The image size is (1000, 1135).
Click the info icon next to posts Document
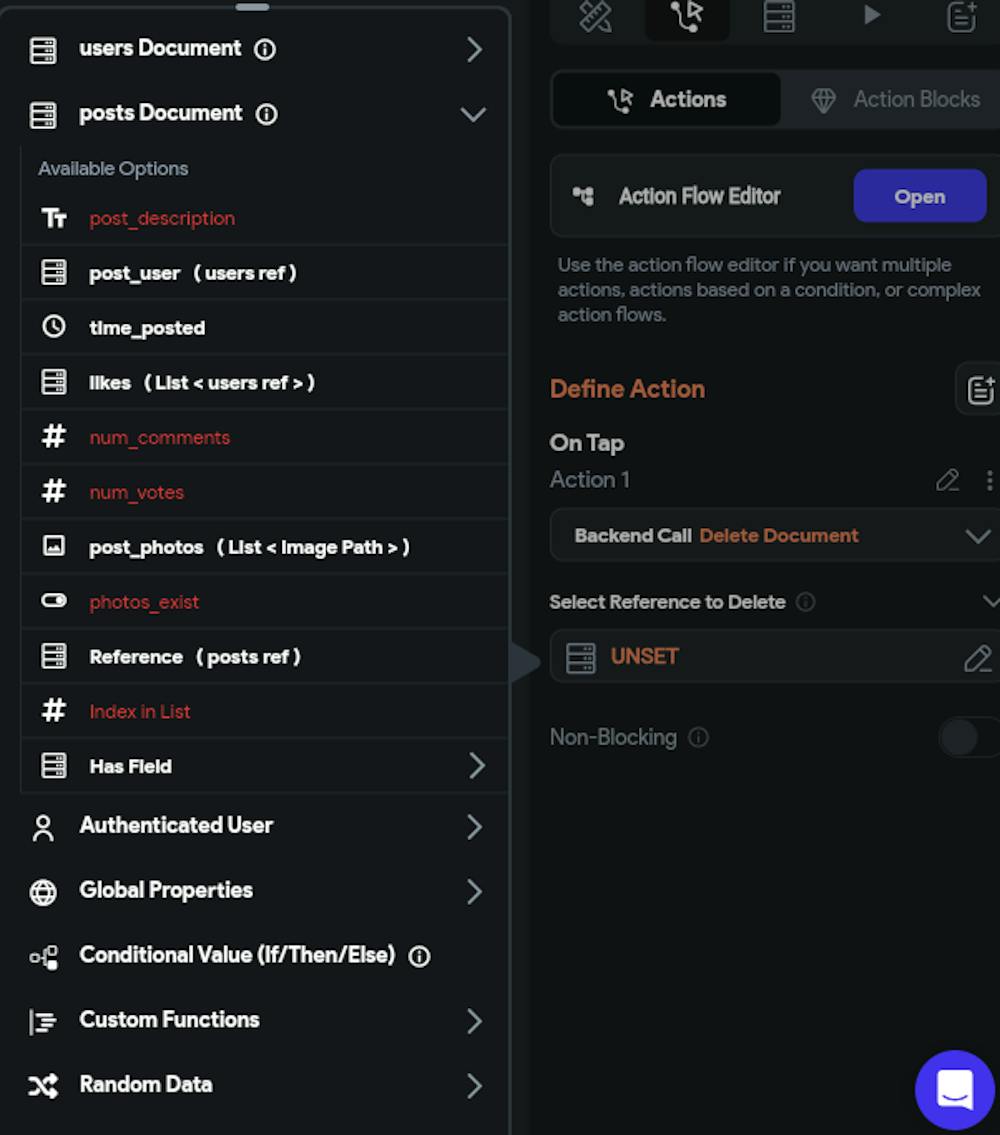[265, 113]
